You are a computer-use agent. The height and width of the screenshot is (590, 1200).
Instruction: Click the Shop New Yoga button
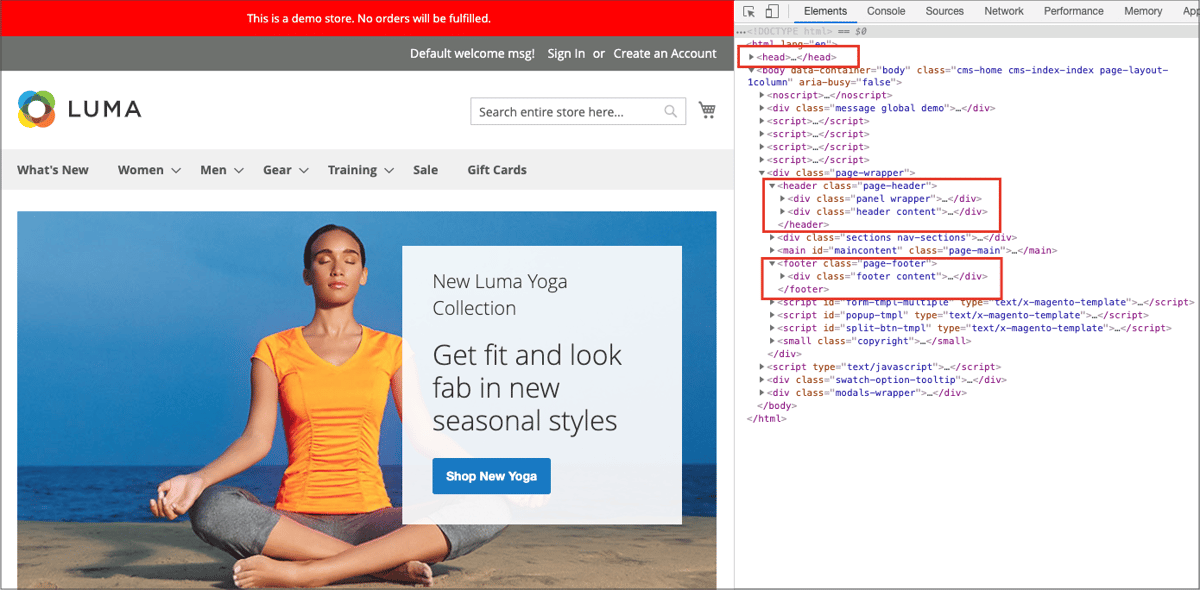click(491, 477)
